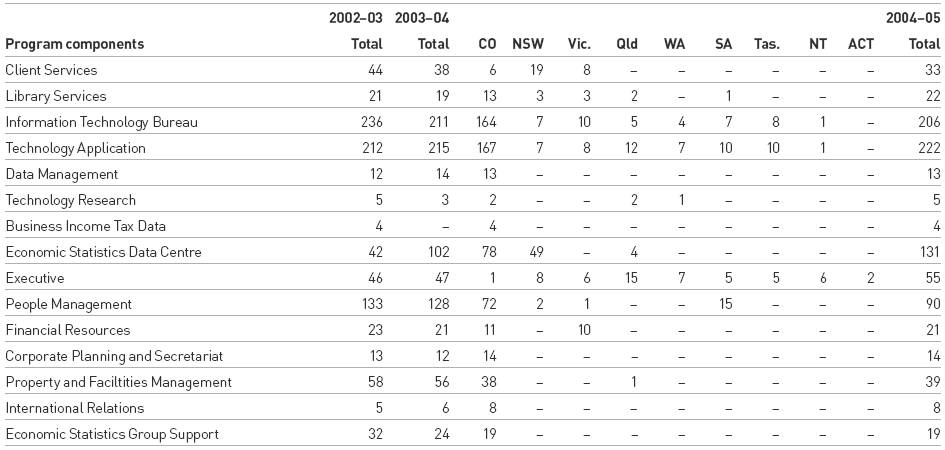
Task: Select the Financial Resources row label
Action: point(68,330)
